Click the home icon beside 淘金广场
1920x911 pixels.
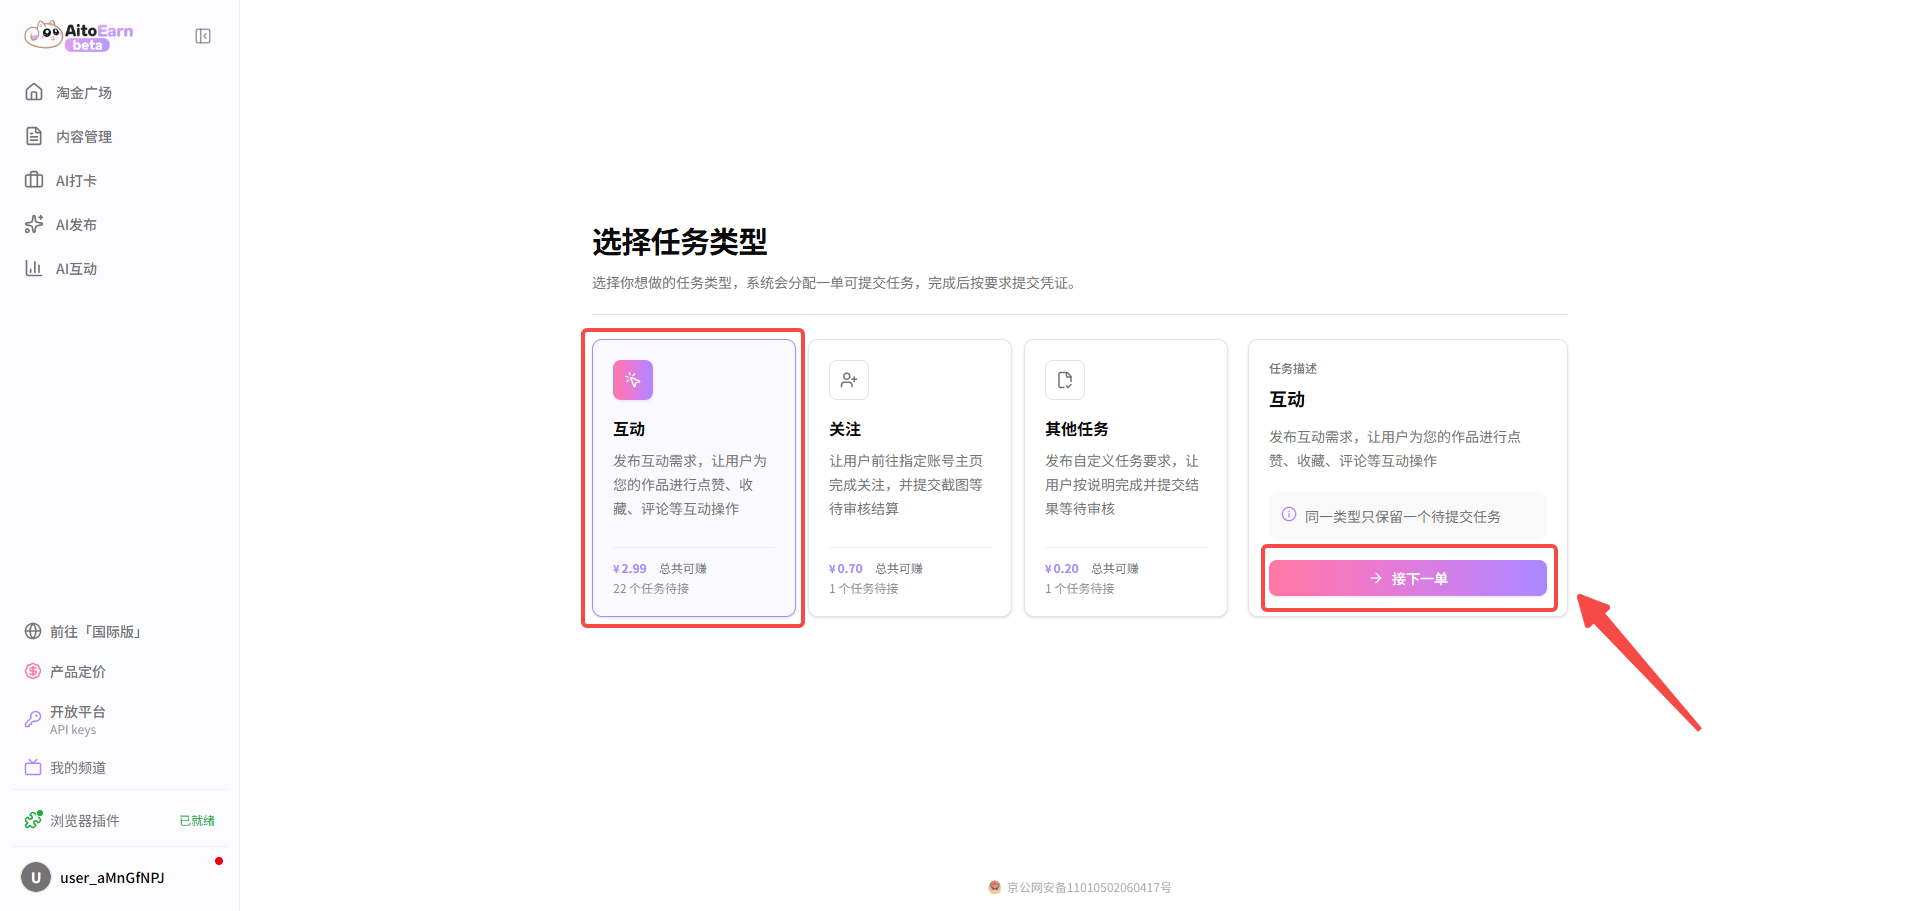[34, 92]
